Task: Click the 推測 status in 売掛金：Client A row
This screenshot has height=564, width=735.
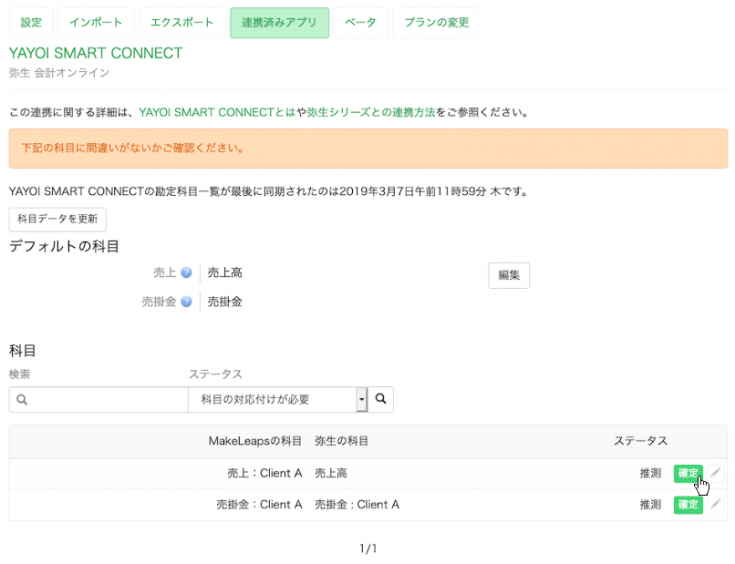Action: tap(650, 504)
